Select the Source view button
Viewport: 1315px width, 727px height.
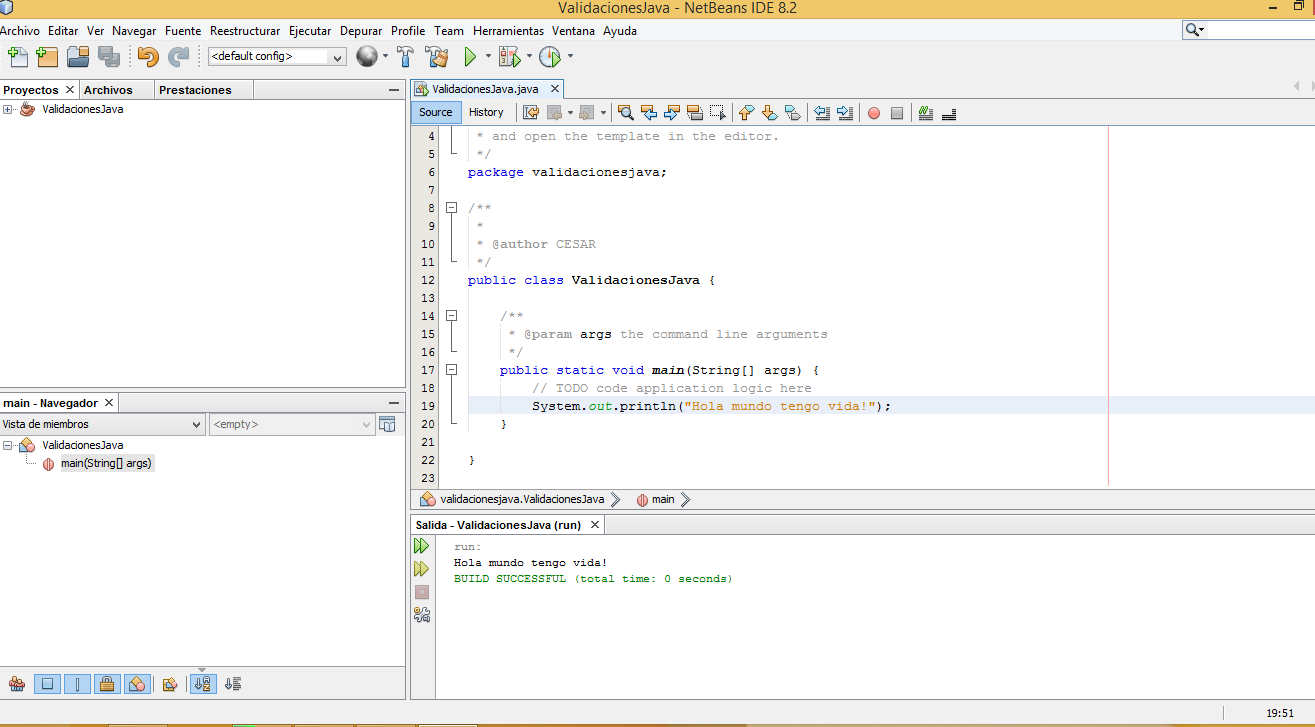pos(436,112)
